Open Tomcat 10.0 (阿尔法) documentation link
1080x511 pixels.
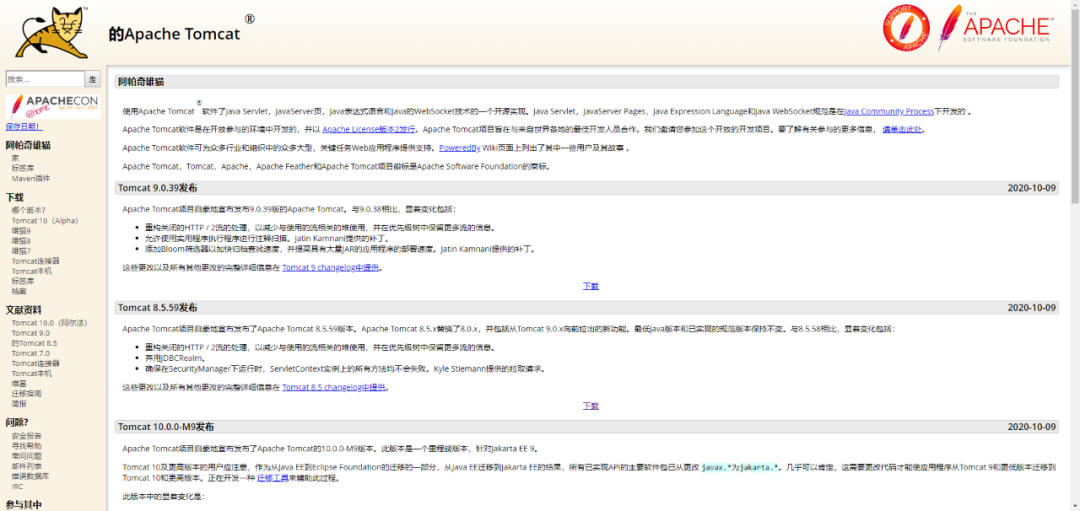point(49,322)
